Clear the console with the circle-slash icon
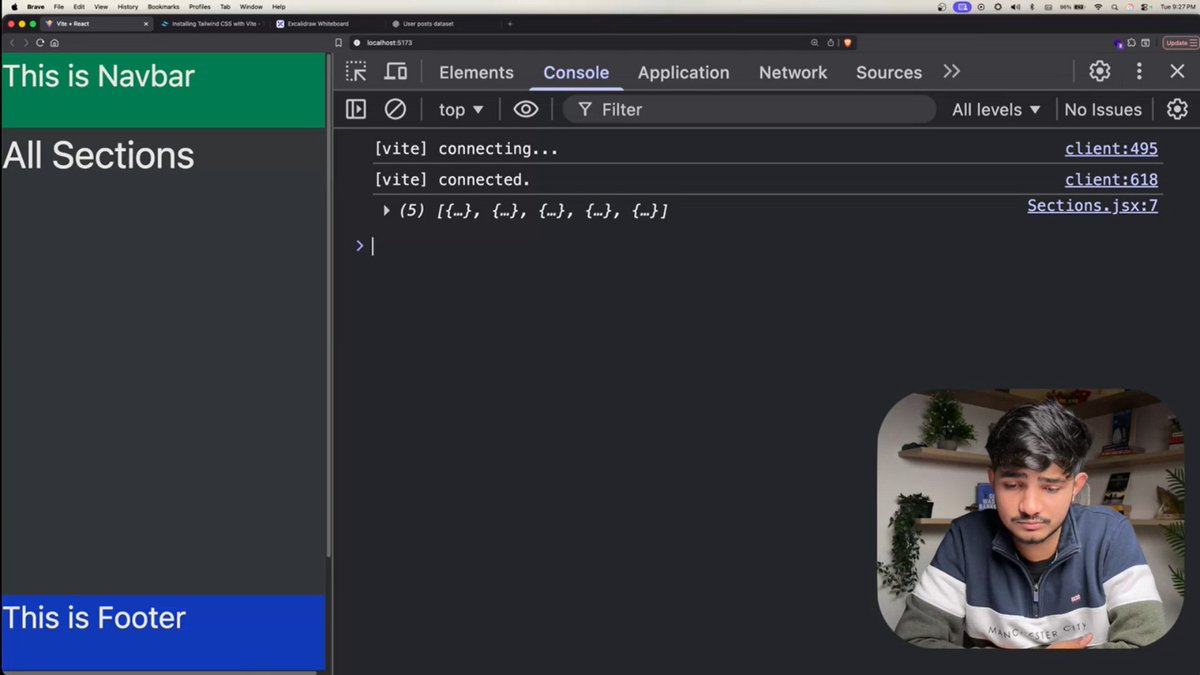Viewport: 1200px width, 675px height. point(396,109)
